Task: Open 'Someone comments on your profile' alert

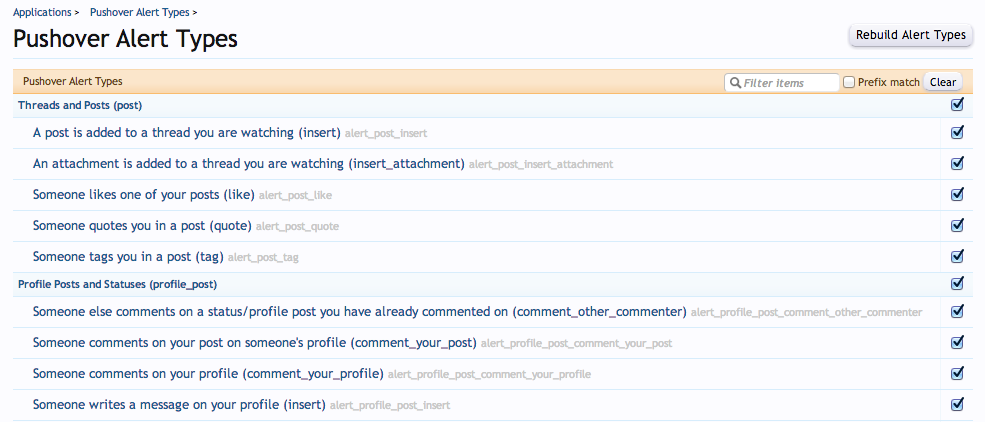Action: [x=208, y=374]
